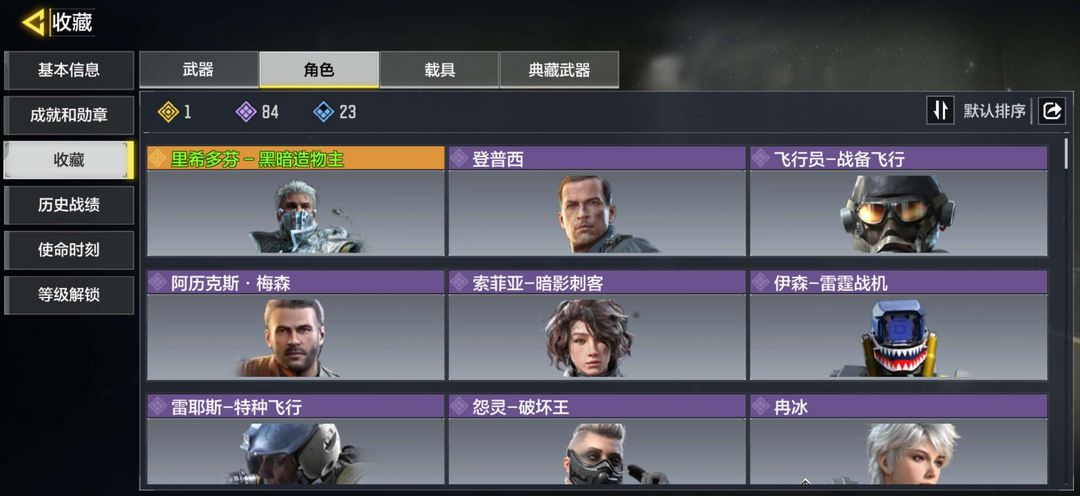Click the share export icon

(1052, 111)
